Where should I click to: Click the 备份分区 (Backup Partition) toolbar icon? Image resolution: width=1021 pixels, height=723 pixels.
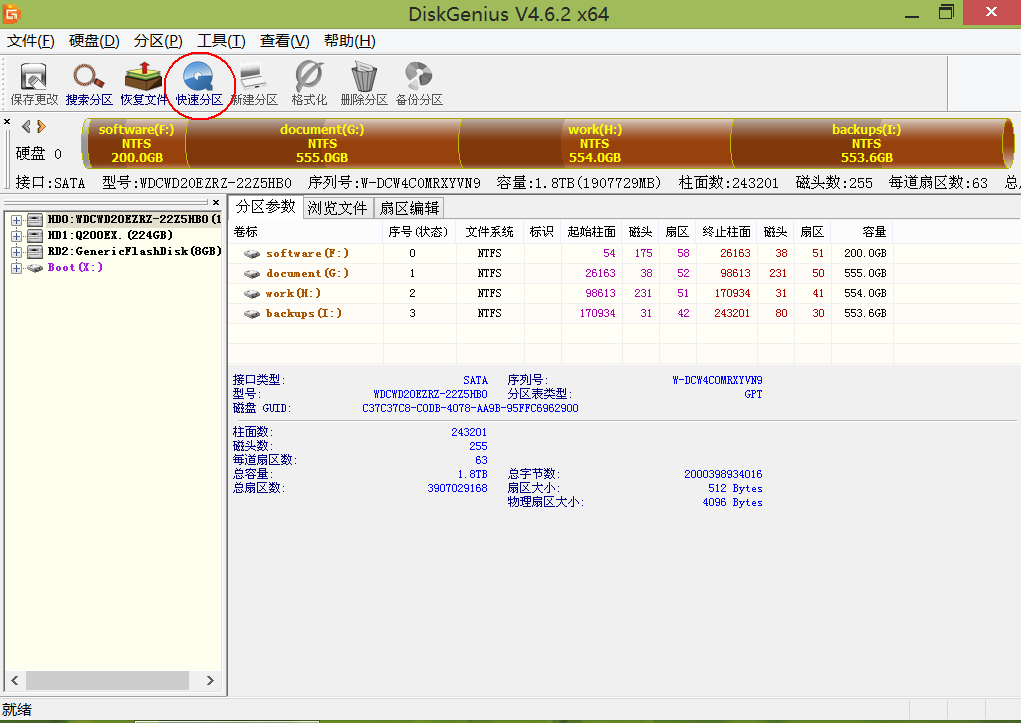[419, 83]
